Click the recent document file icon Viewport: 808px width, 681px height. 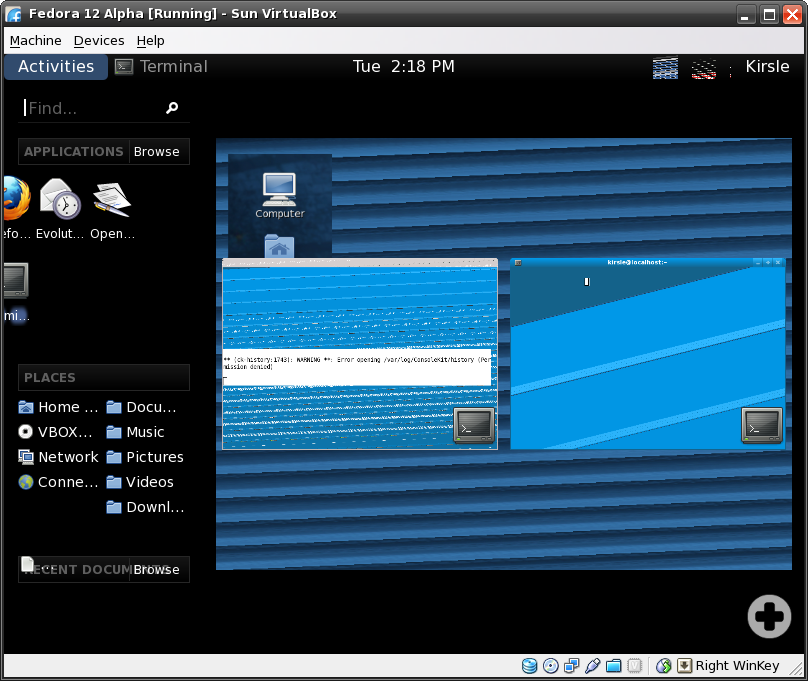tap(28, 564)
